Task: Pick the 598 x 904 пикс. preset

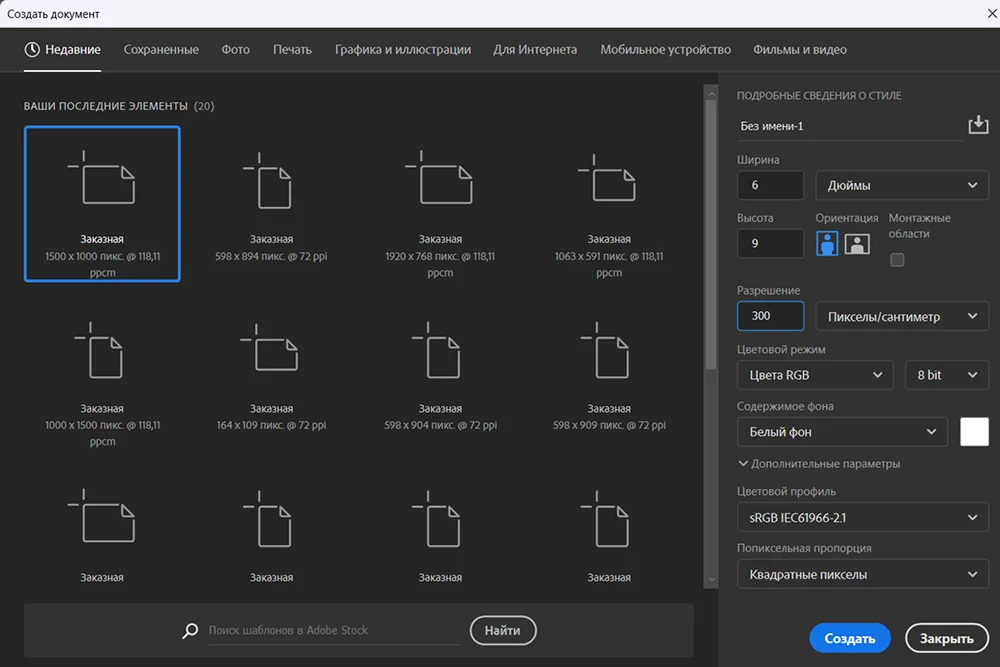Action: click(440, 383)
